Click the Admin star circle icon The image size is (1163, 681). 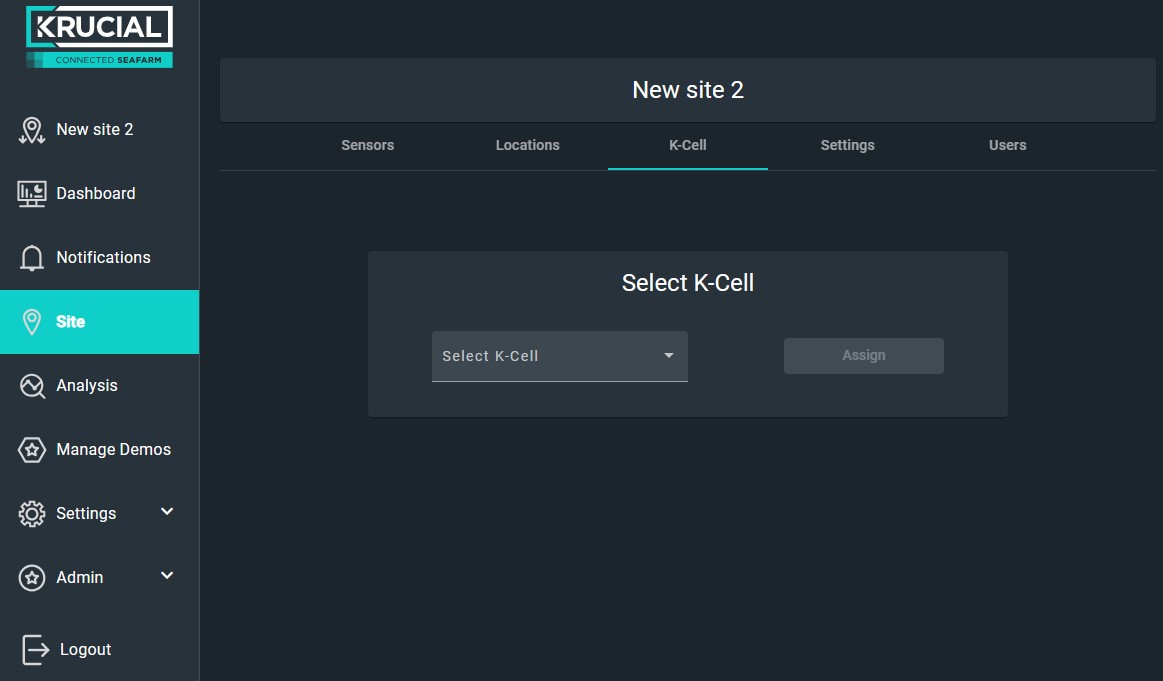click(x=32, y=577)
